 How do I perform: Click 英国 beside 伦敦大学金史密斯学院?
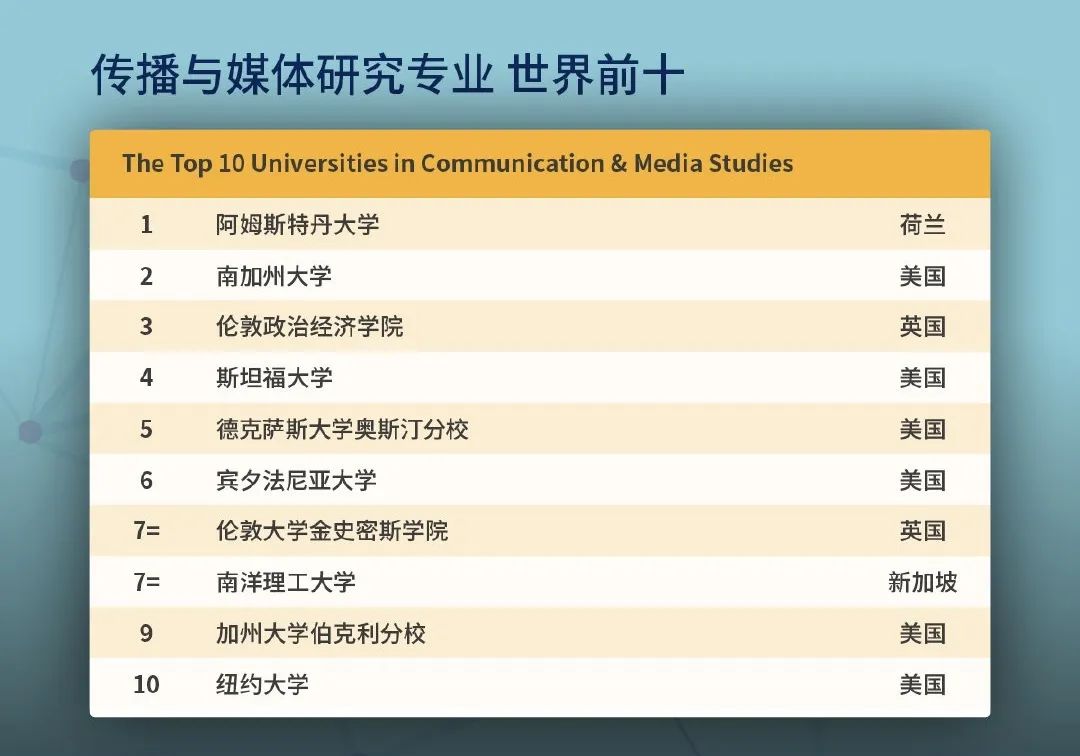(x=922, y=531)
